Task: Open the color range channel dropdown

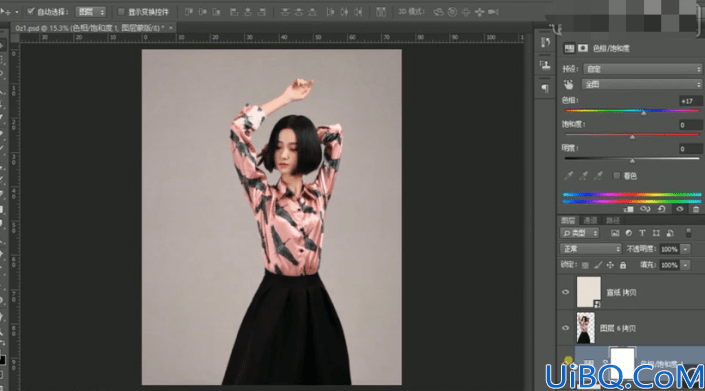Action: click(x=643, y=84)
